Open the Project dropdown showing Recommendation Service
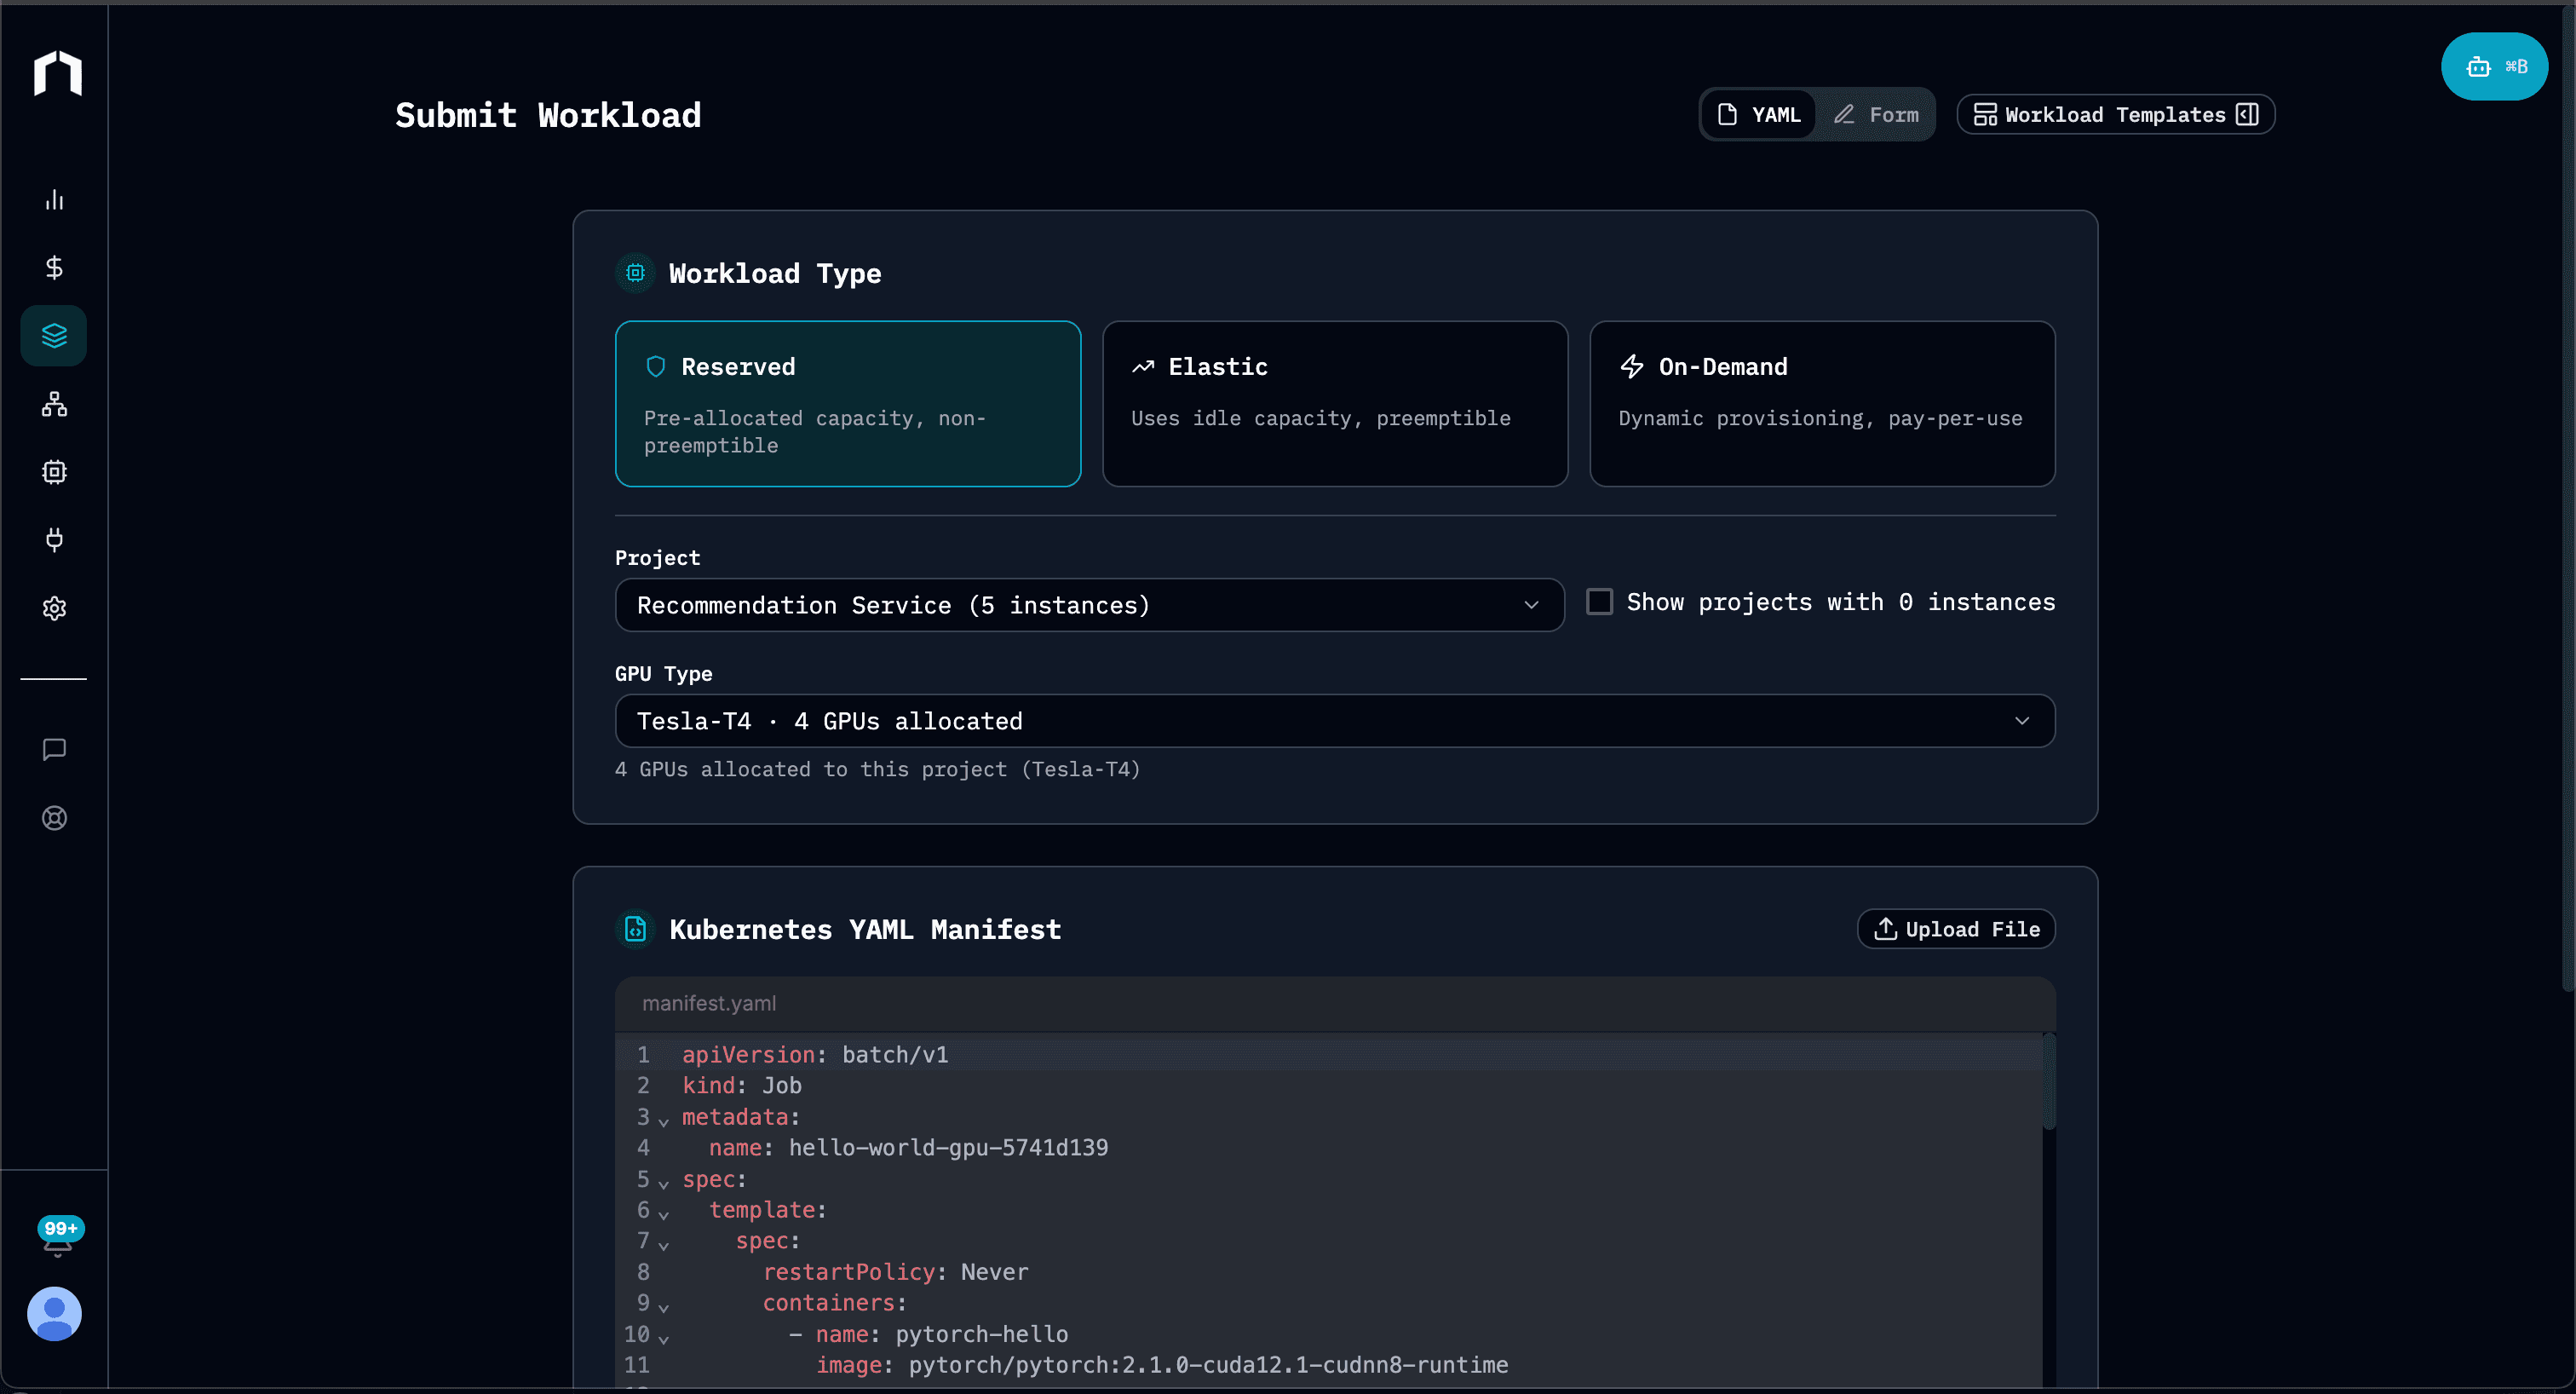The height and width of the screenshot is (1394, 2576). click(1089, 605)
